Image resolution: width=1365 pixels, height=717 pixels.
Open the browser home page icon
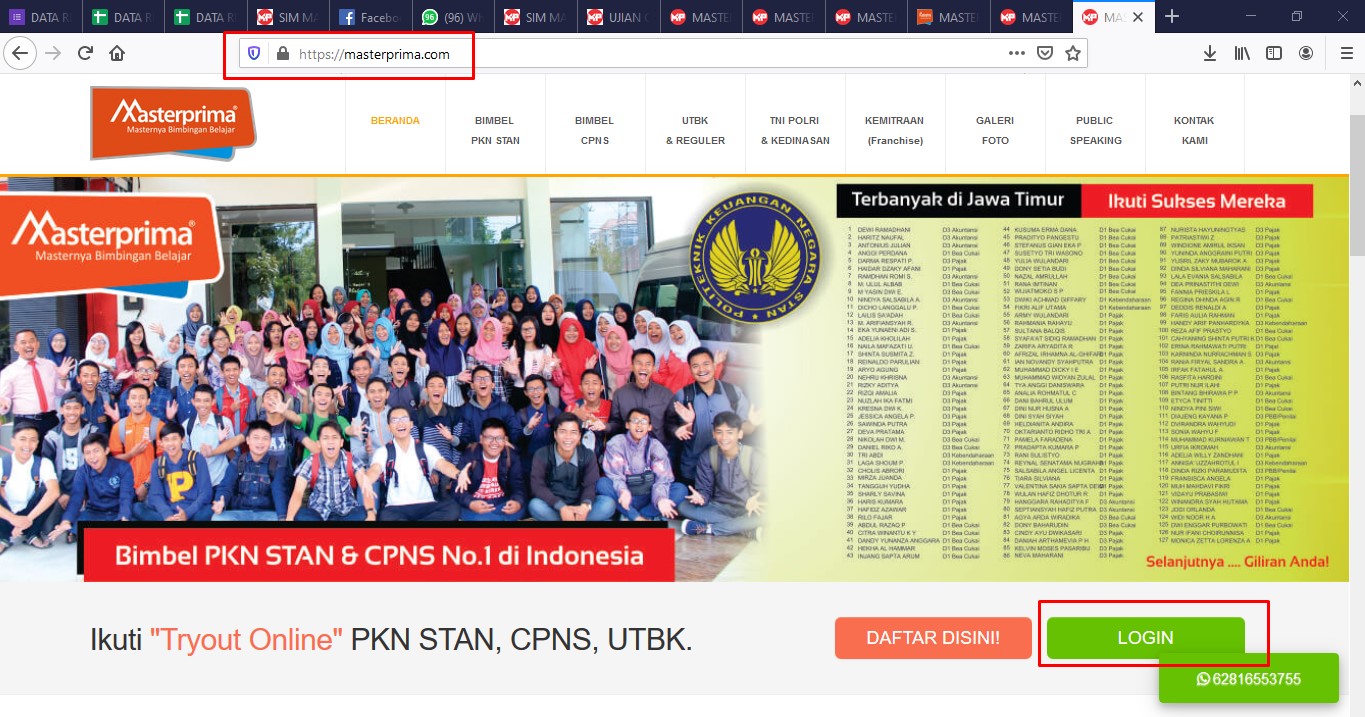117,53
